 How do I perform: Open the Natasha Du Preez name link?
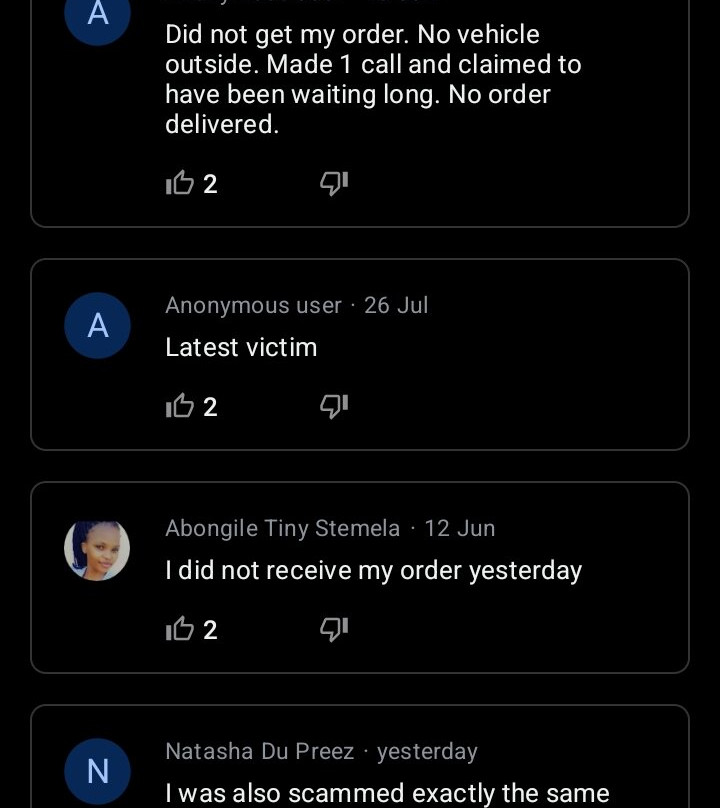[259, 751]
